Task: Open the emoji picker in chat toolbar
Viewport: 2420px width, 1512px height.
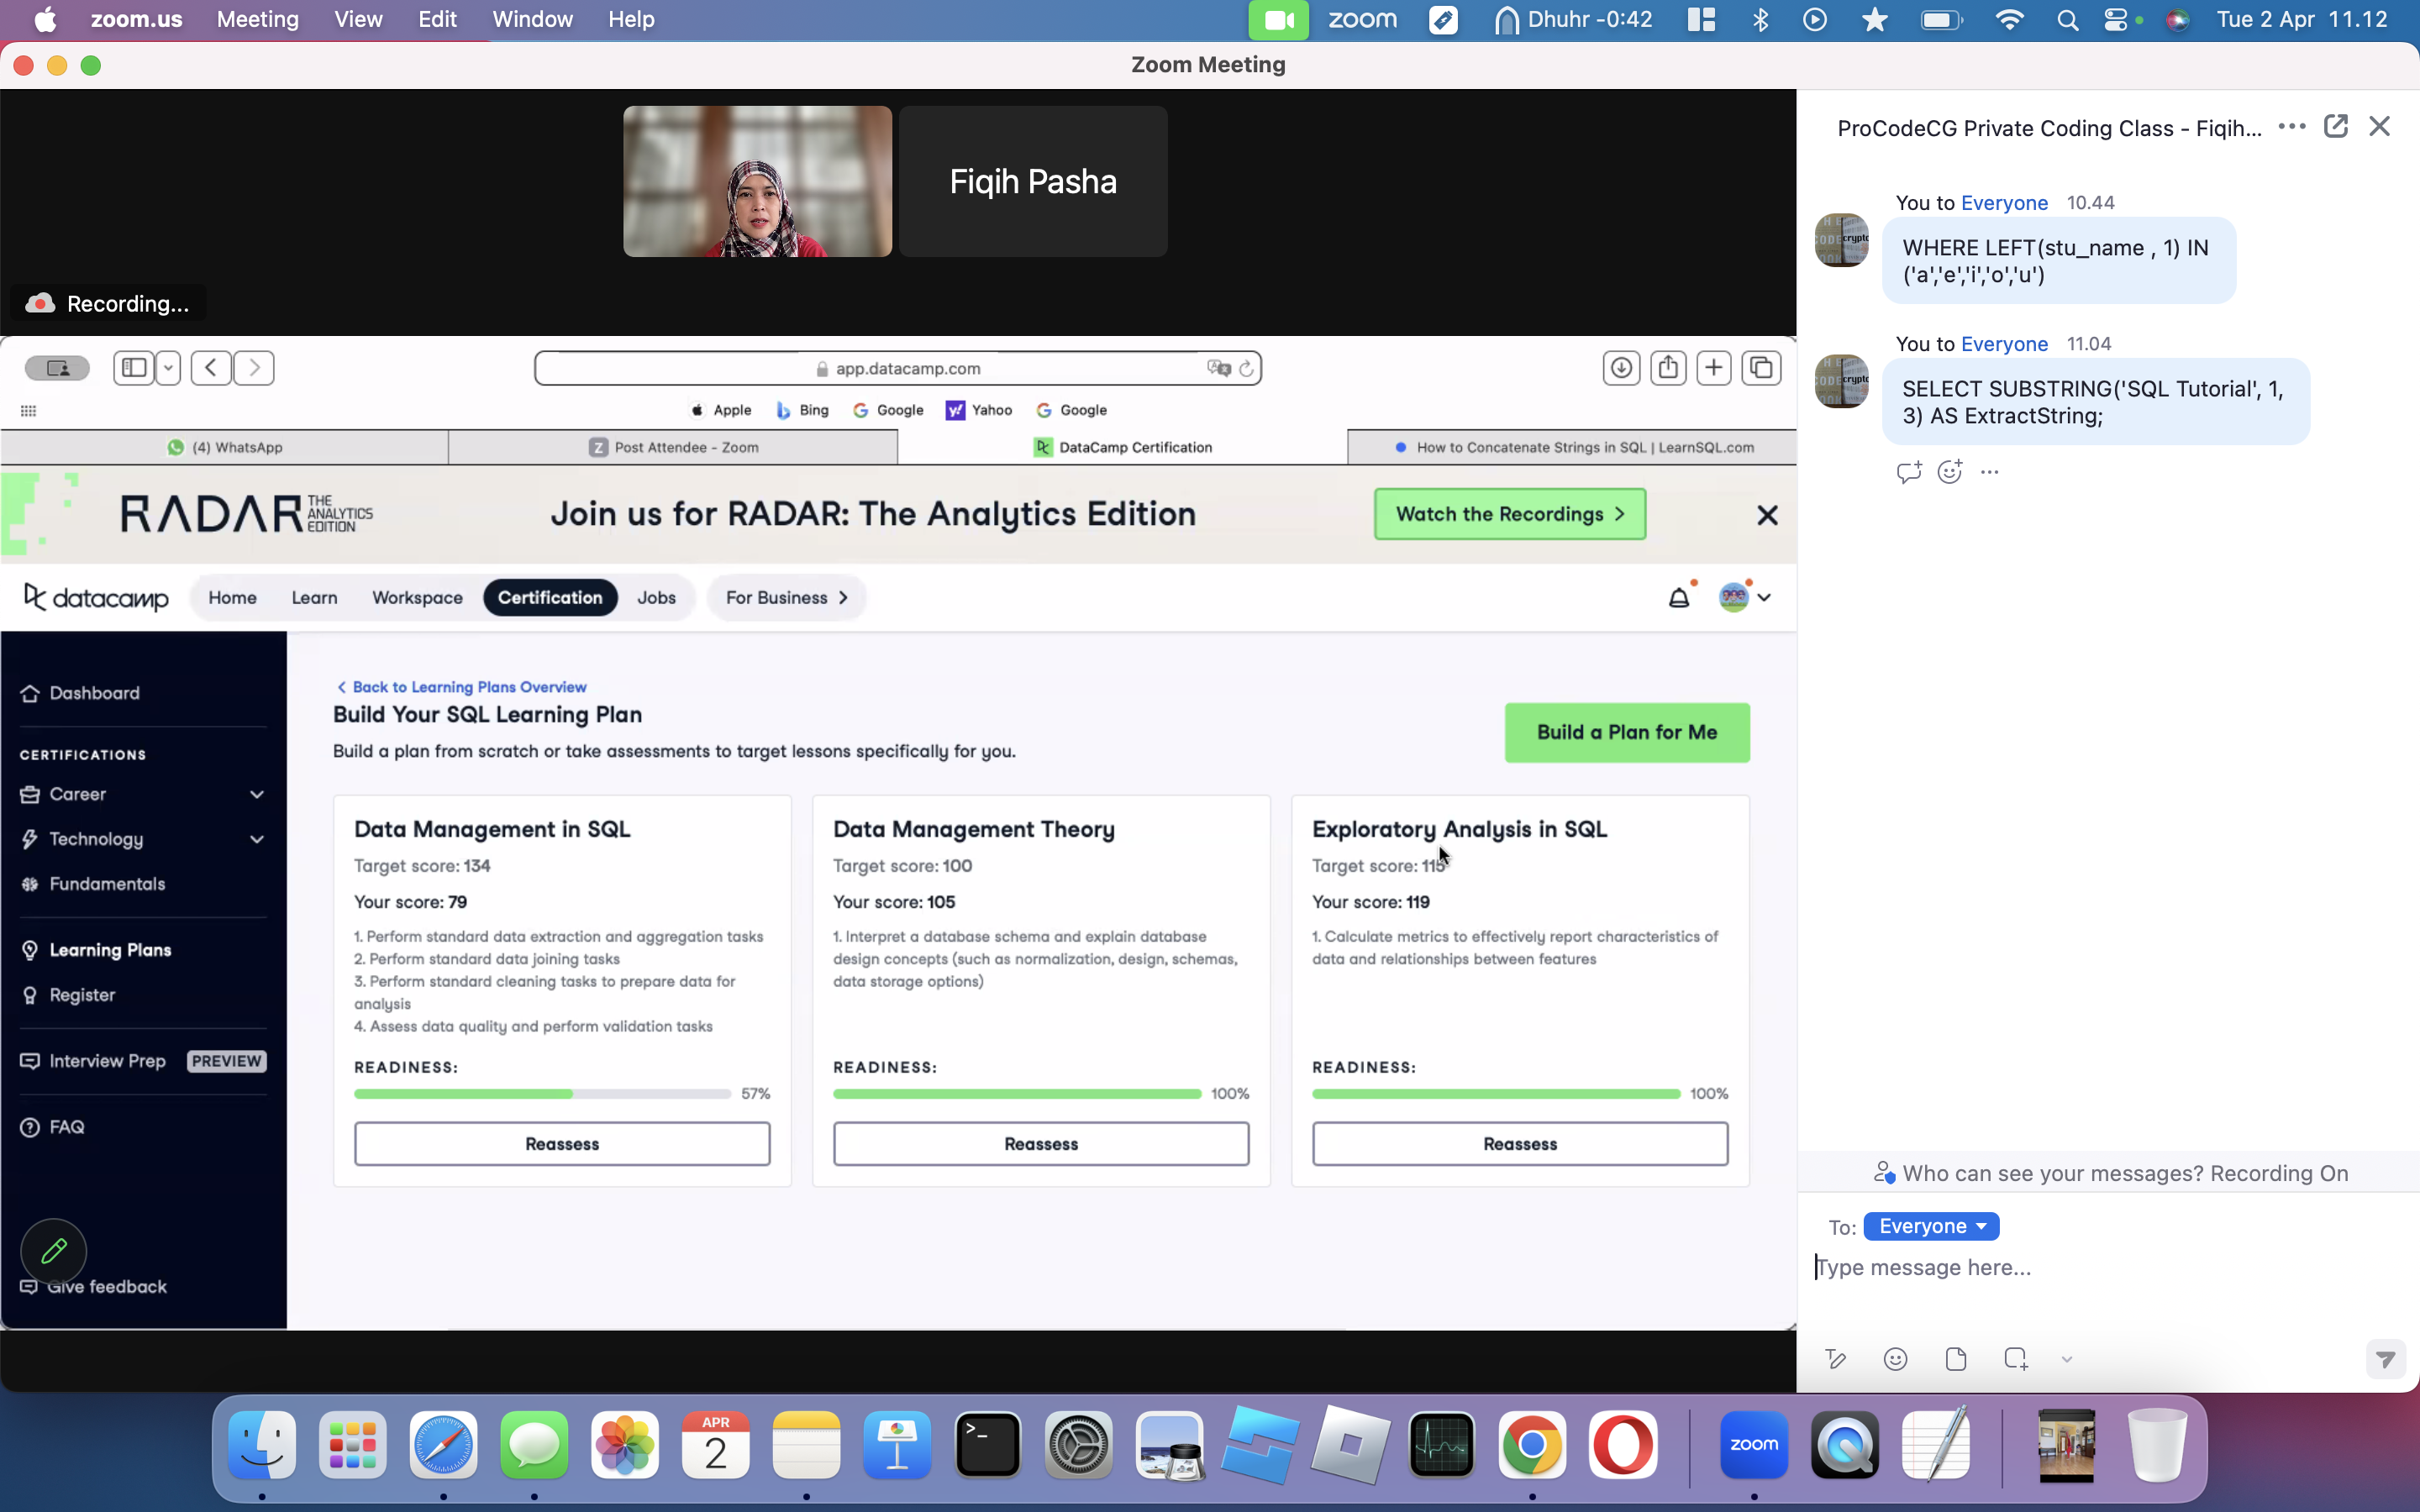Action: coord(1895,1358)
